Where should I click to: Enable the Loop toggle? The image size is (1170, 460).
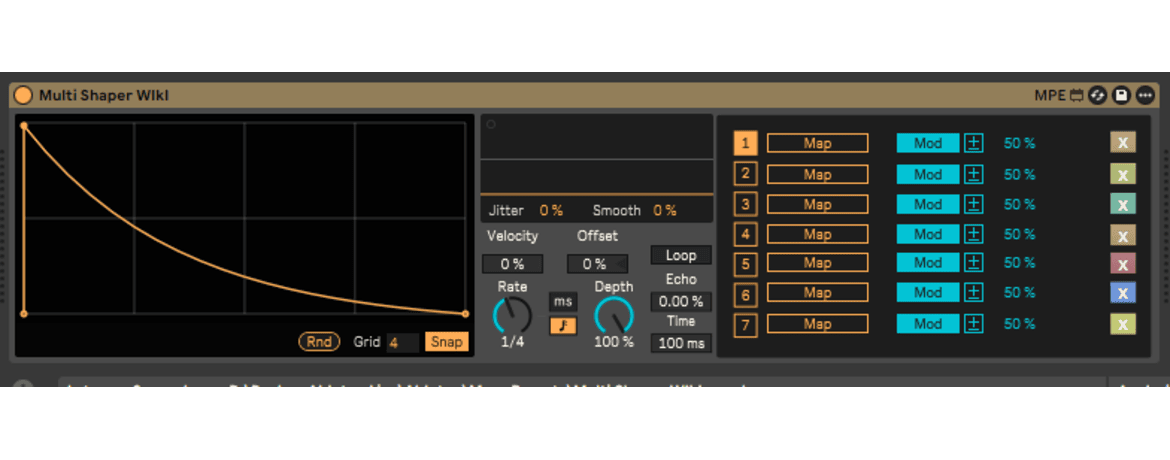point(680,255)
